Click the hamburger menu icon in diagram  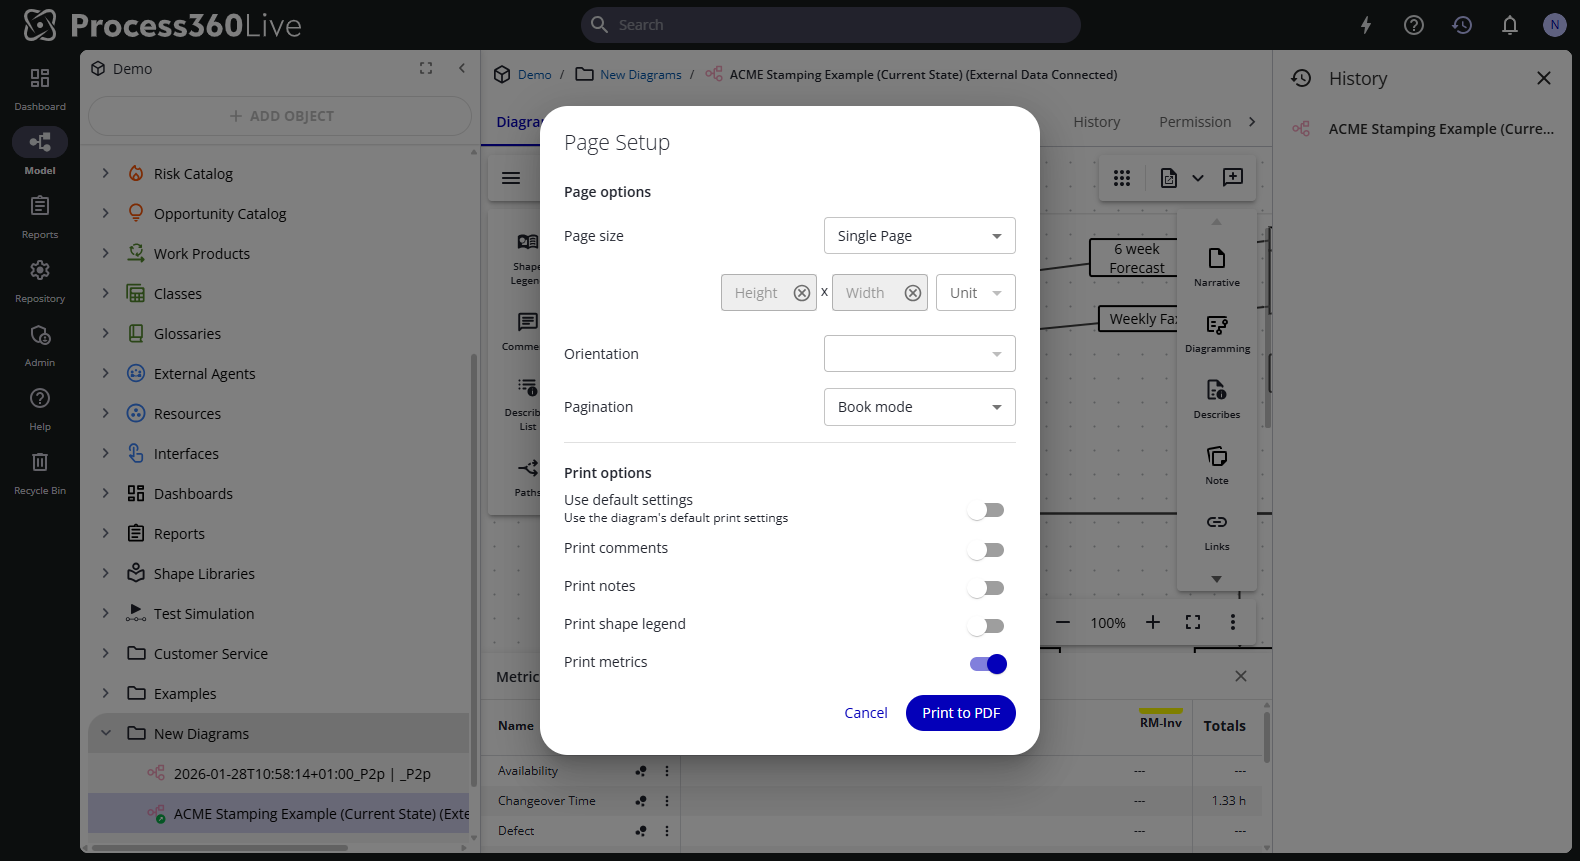coord(511,178)
